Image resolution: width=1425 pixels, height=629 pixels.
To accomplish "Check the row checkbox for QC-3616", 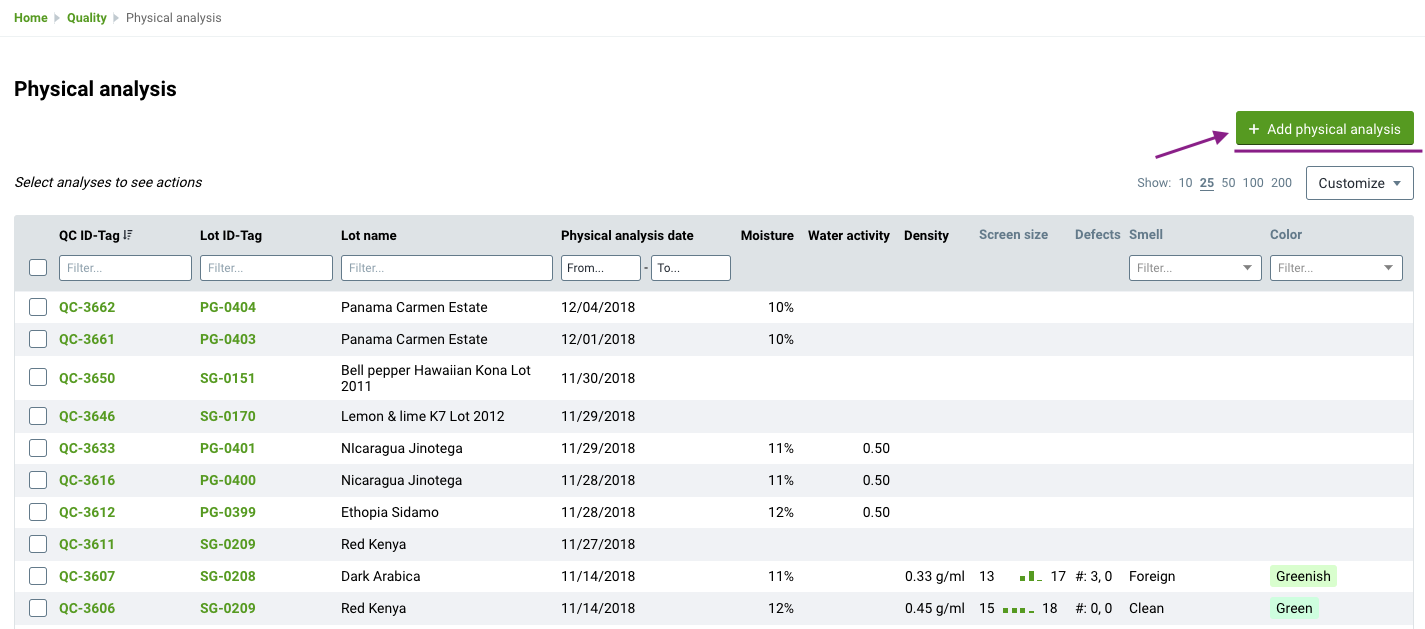I will [x=38, y=480].
